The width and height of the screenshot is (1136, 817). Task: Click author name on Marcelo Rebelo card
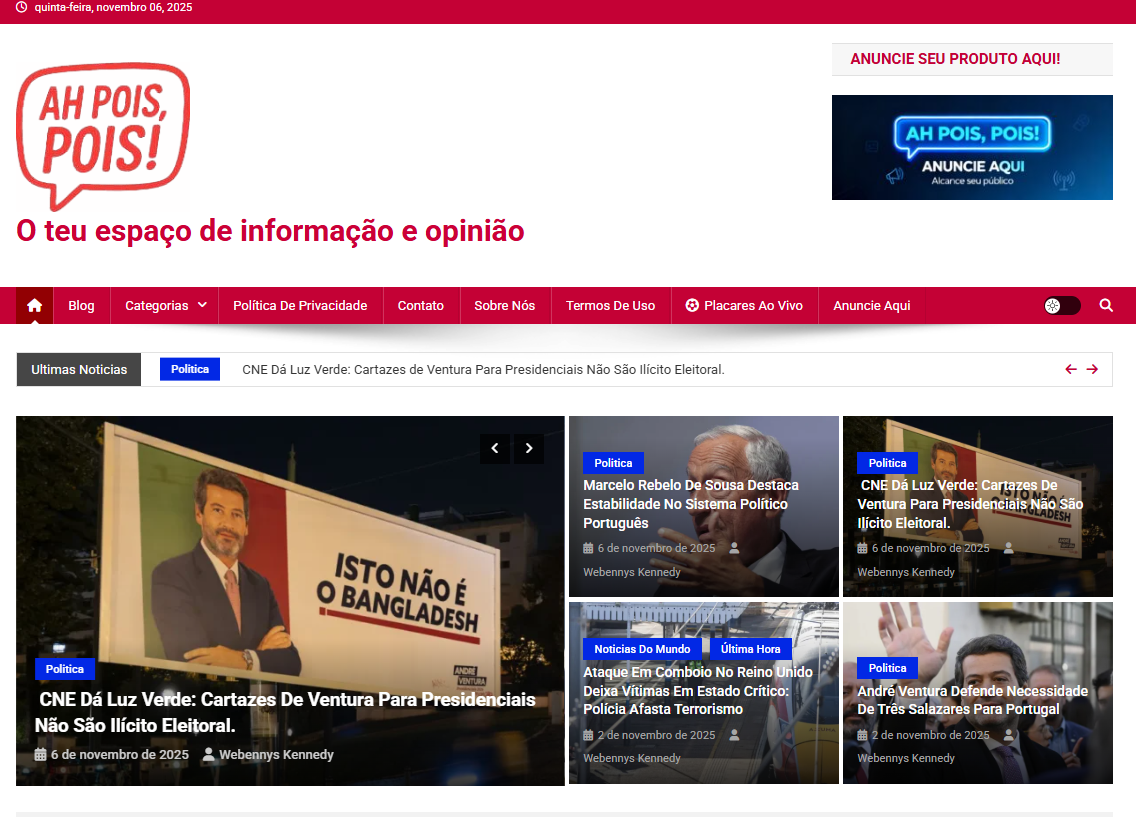(x=632, y=572)
